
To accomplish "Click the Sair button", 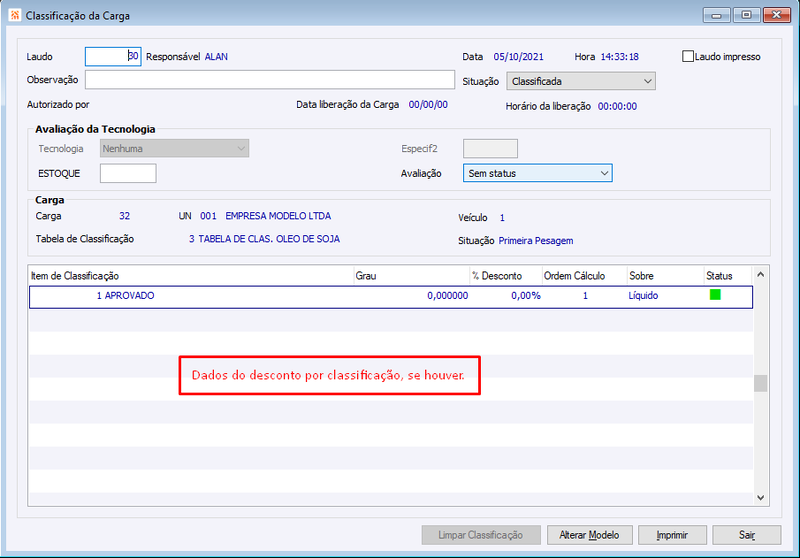I will (746, 535).
